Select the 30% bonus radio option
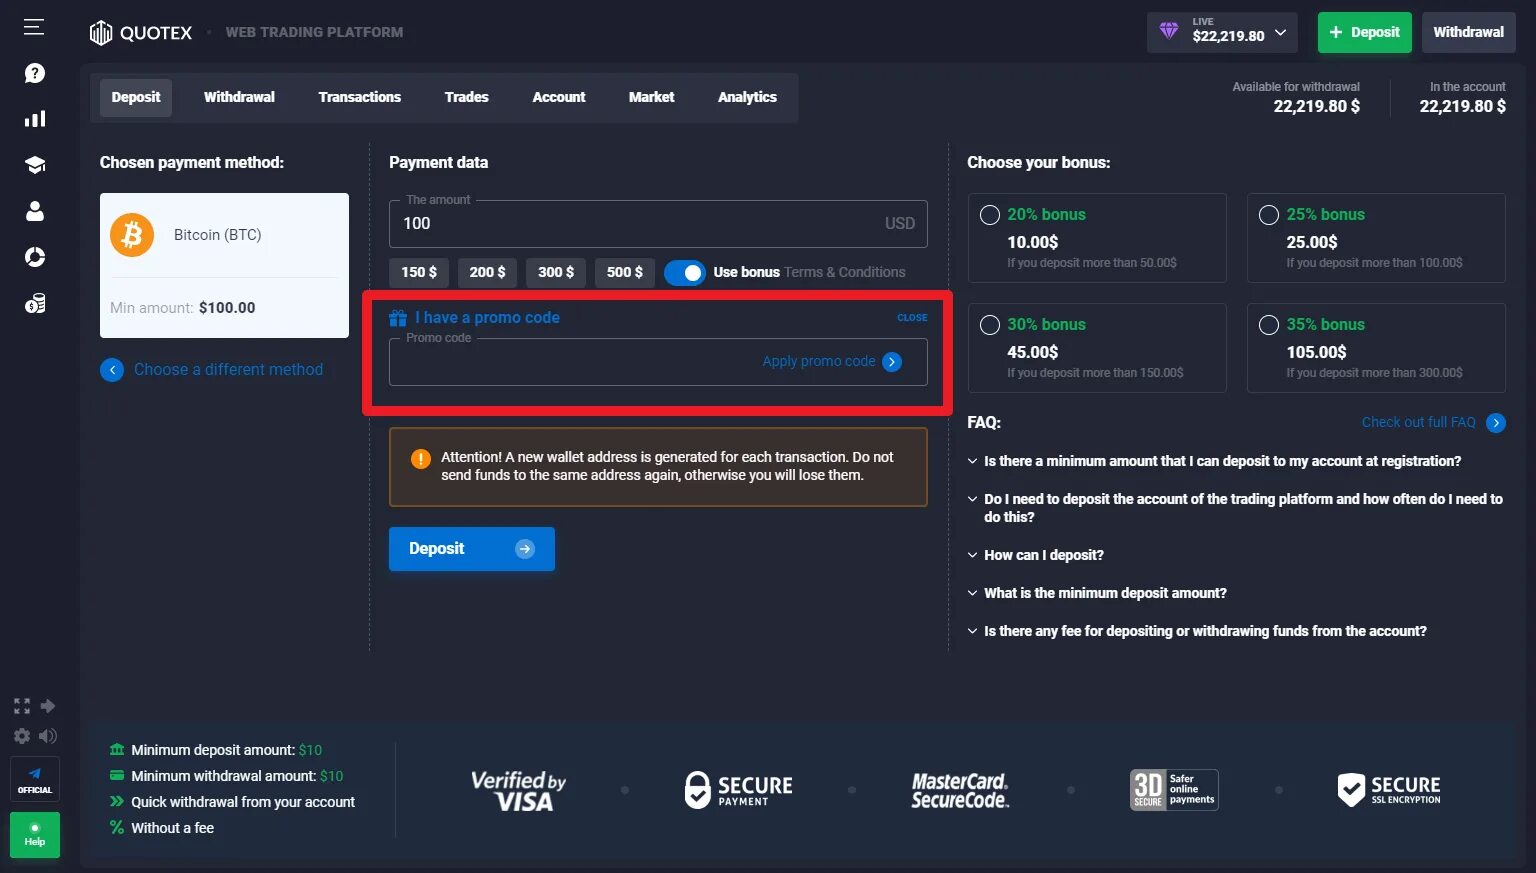 click(x=990, y=325)
